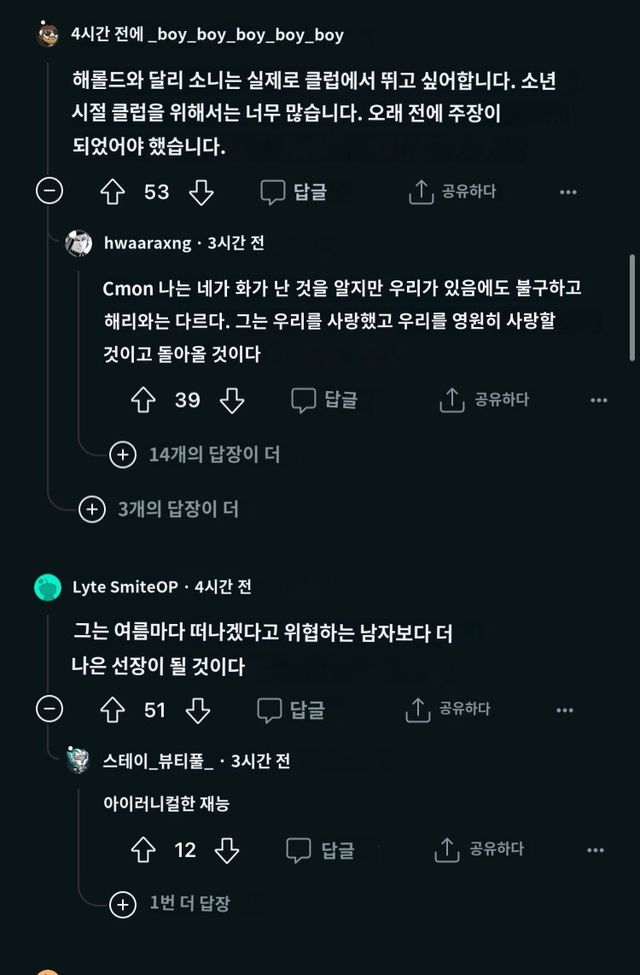The width and height of the screenshot is (640, 975).
Task: Downvote the reply with 12 points
Action: click(227, 850)
